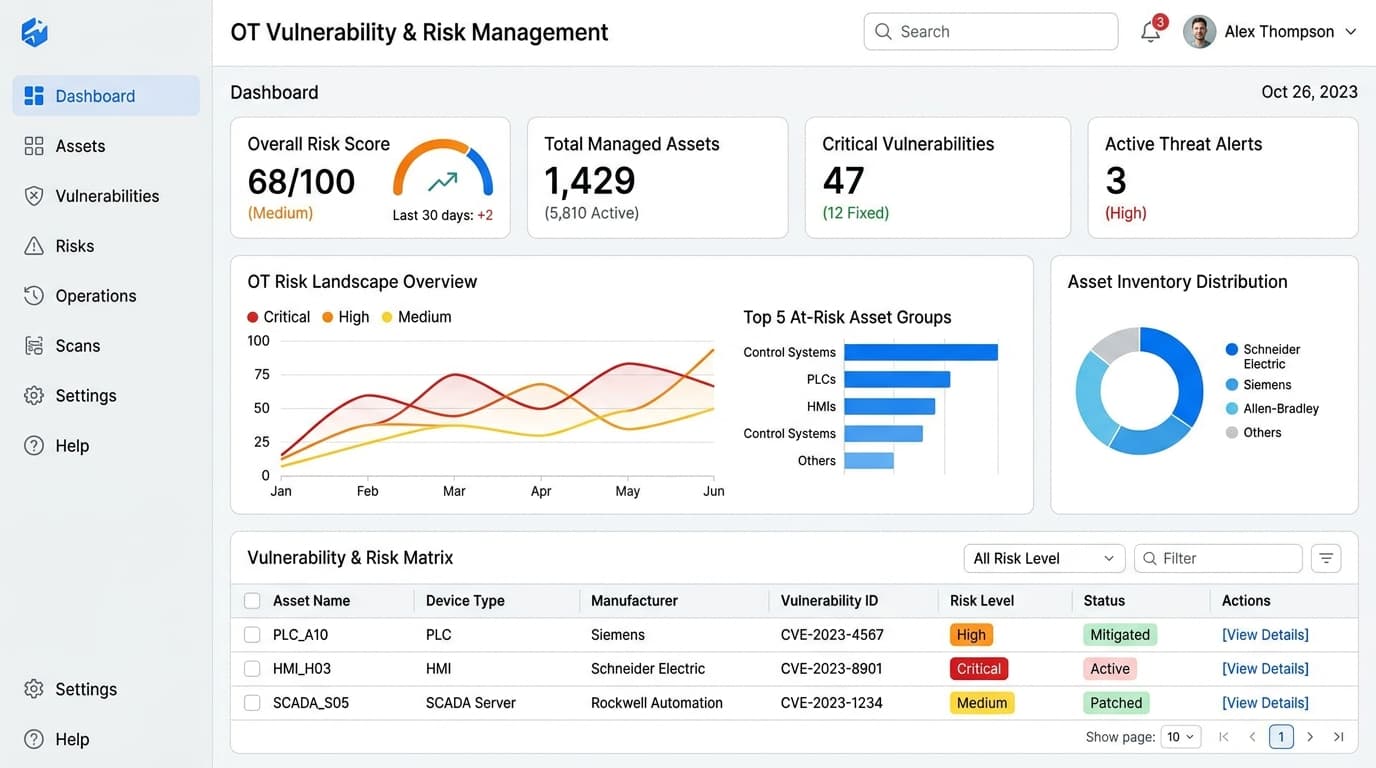Image resolution: width=1376 pixels, height=768 pixels.
Task: Toggle the select-all checkbox in table header
Action: click(252, 601)
